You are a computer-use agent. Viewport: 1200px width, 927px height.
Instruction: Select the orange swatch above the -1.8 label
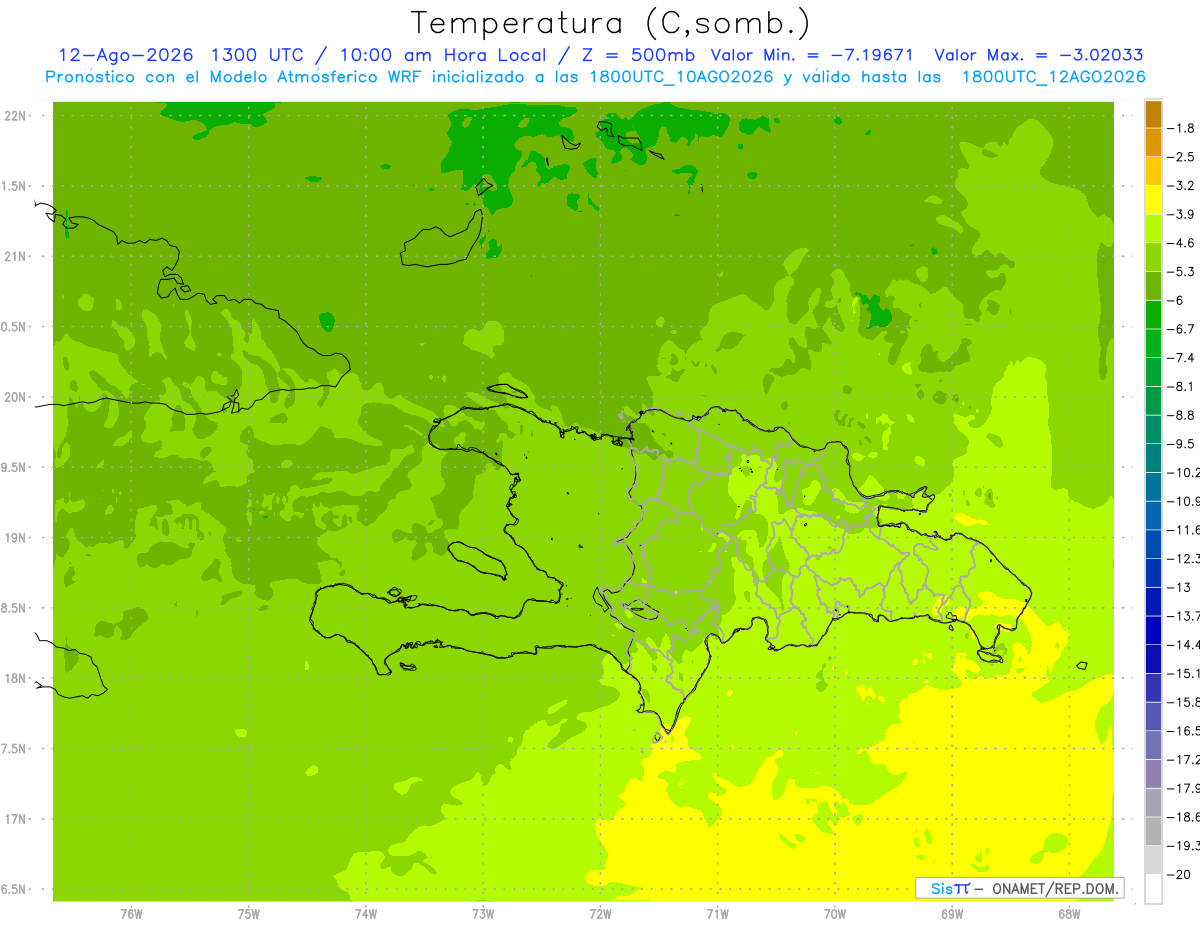[1153, 114]
